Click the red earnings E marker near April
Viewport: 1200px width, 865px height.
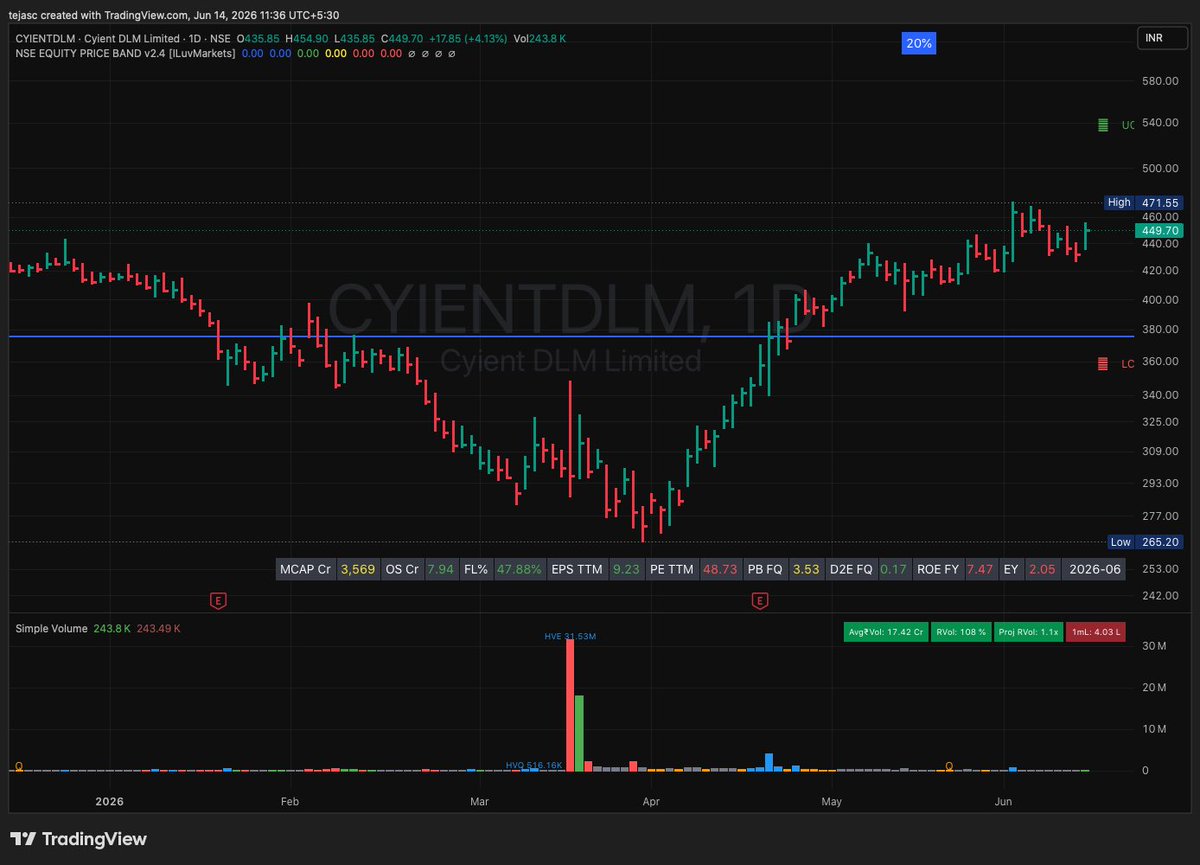[x=760, y=600]
